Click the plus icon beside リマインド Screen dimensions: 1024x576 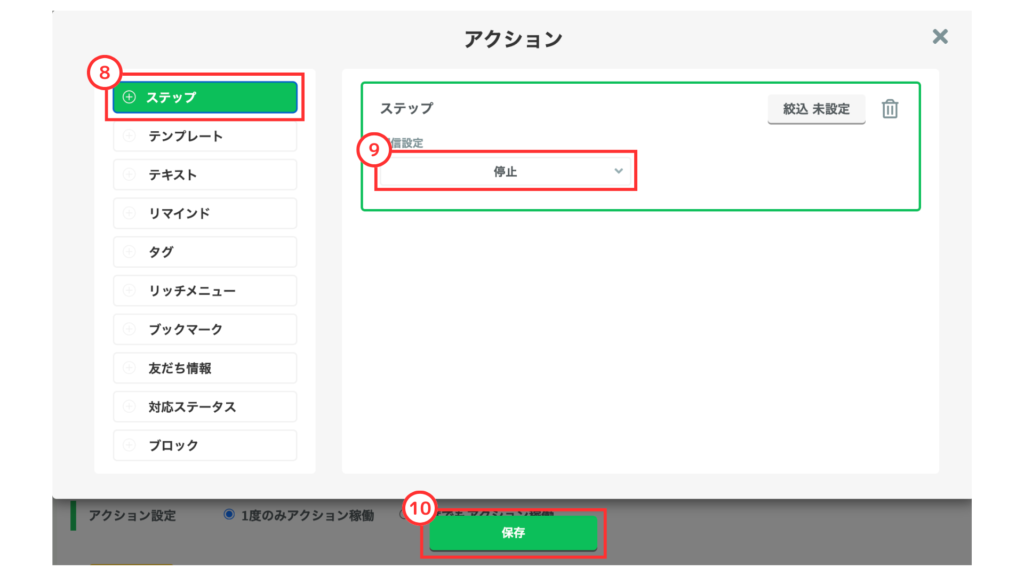(x=129, y=213)
